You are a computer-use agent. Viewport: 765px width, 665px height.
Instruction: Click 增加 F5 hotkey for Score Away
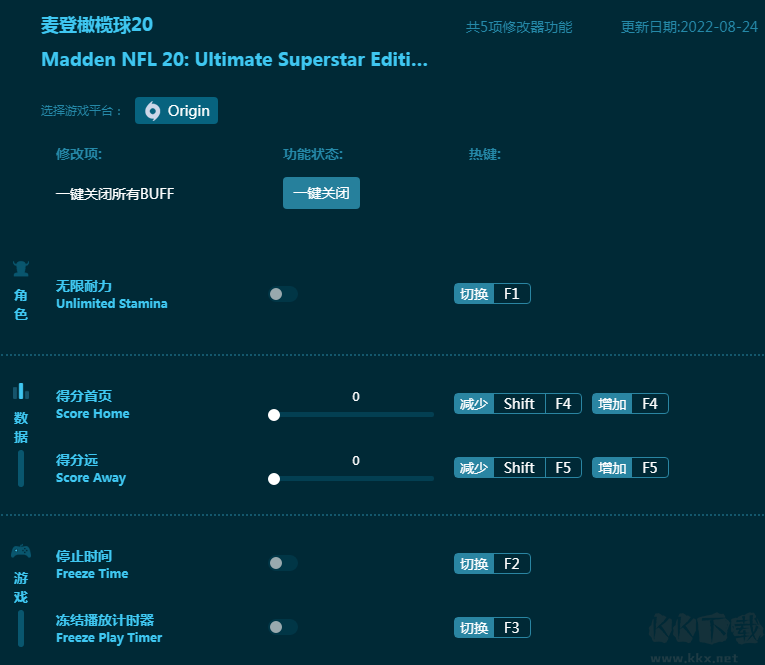click(630, 467)
